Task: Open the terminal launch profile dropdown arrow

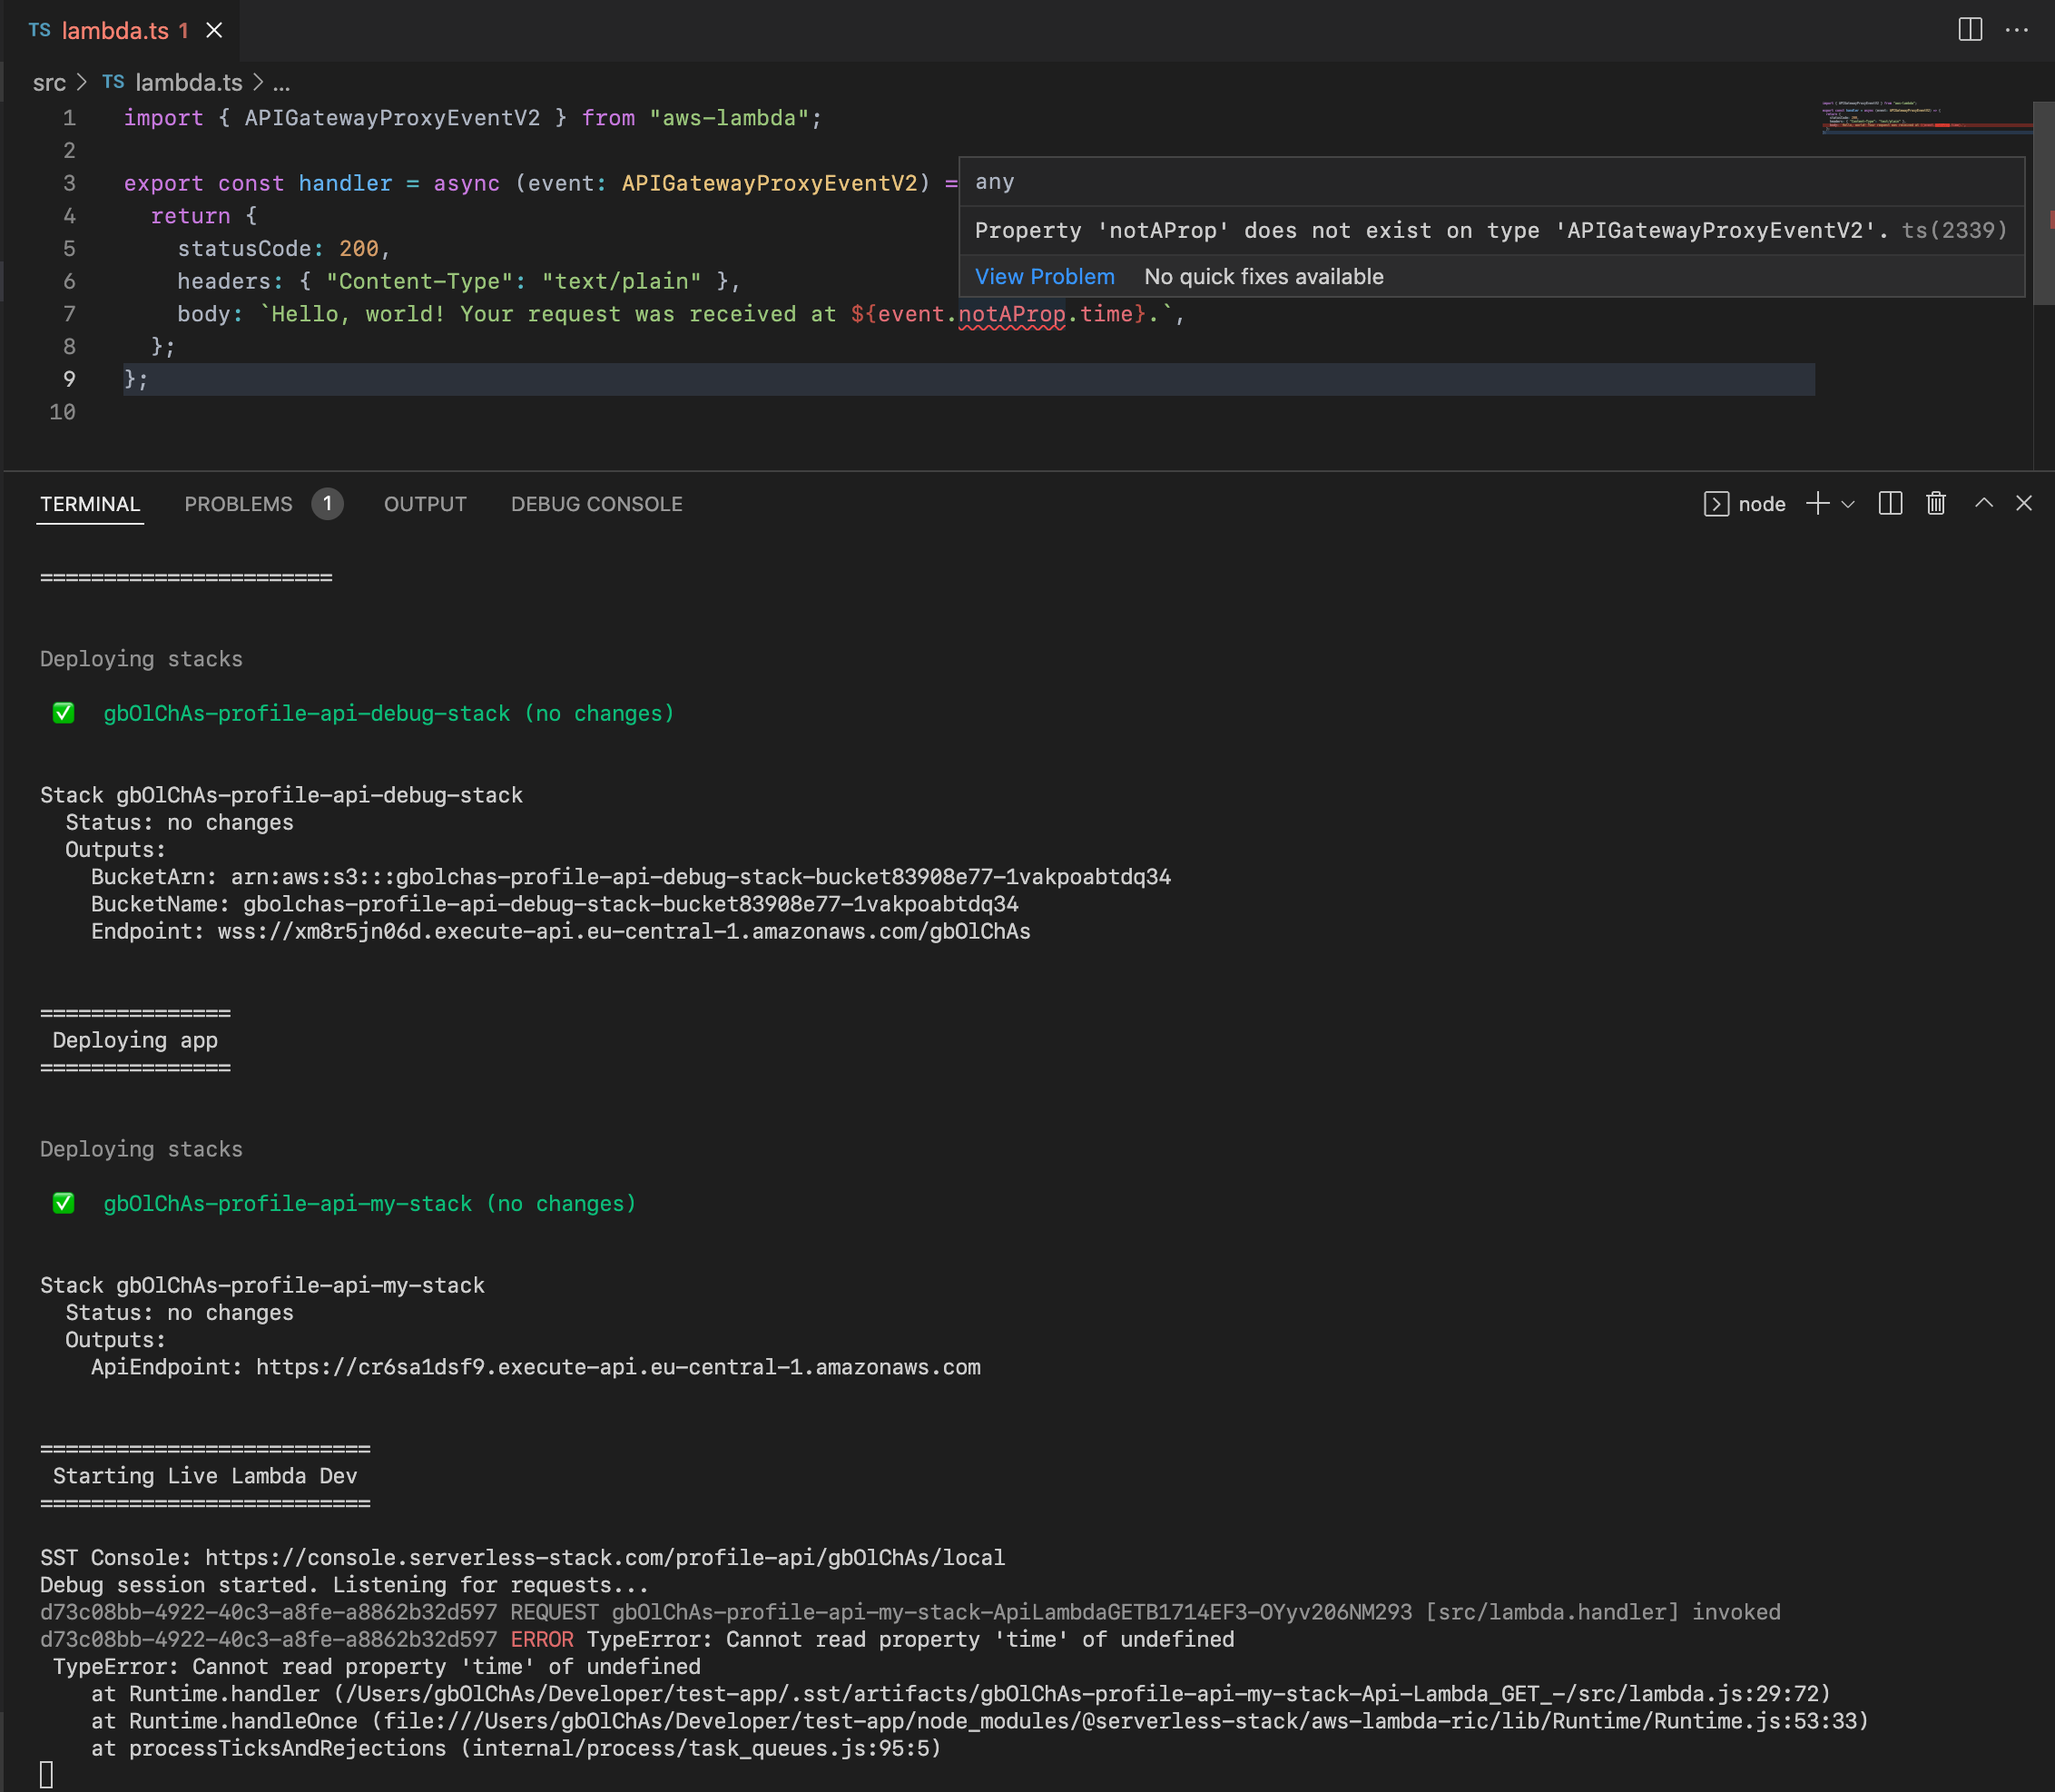Action: click(x=1848, y=504)
